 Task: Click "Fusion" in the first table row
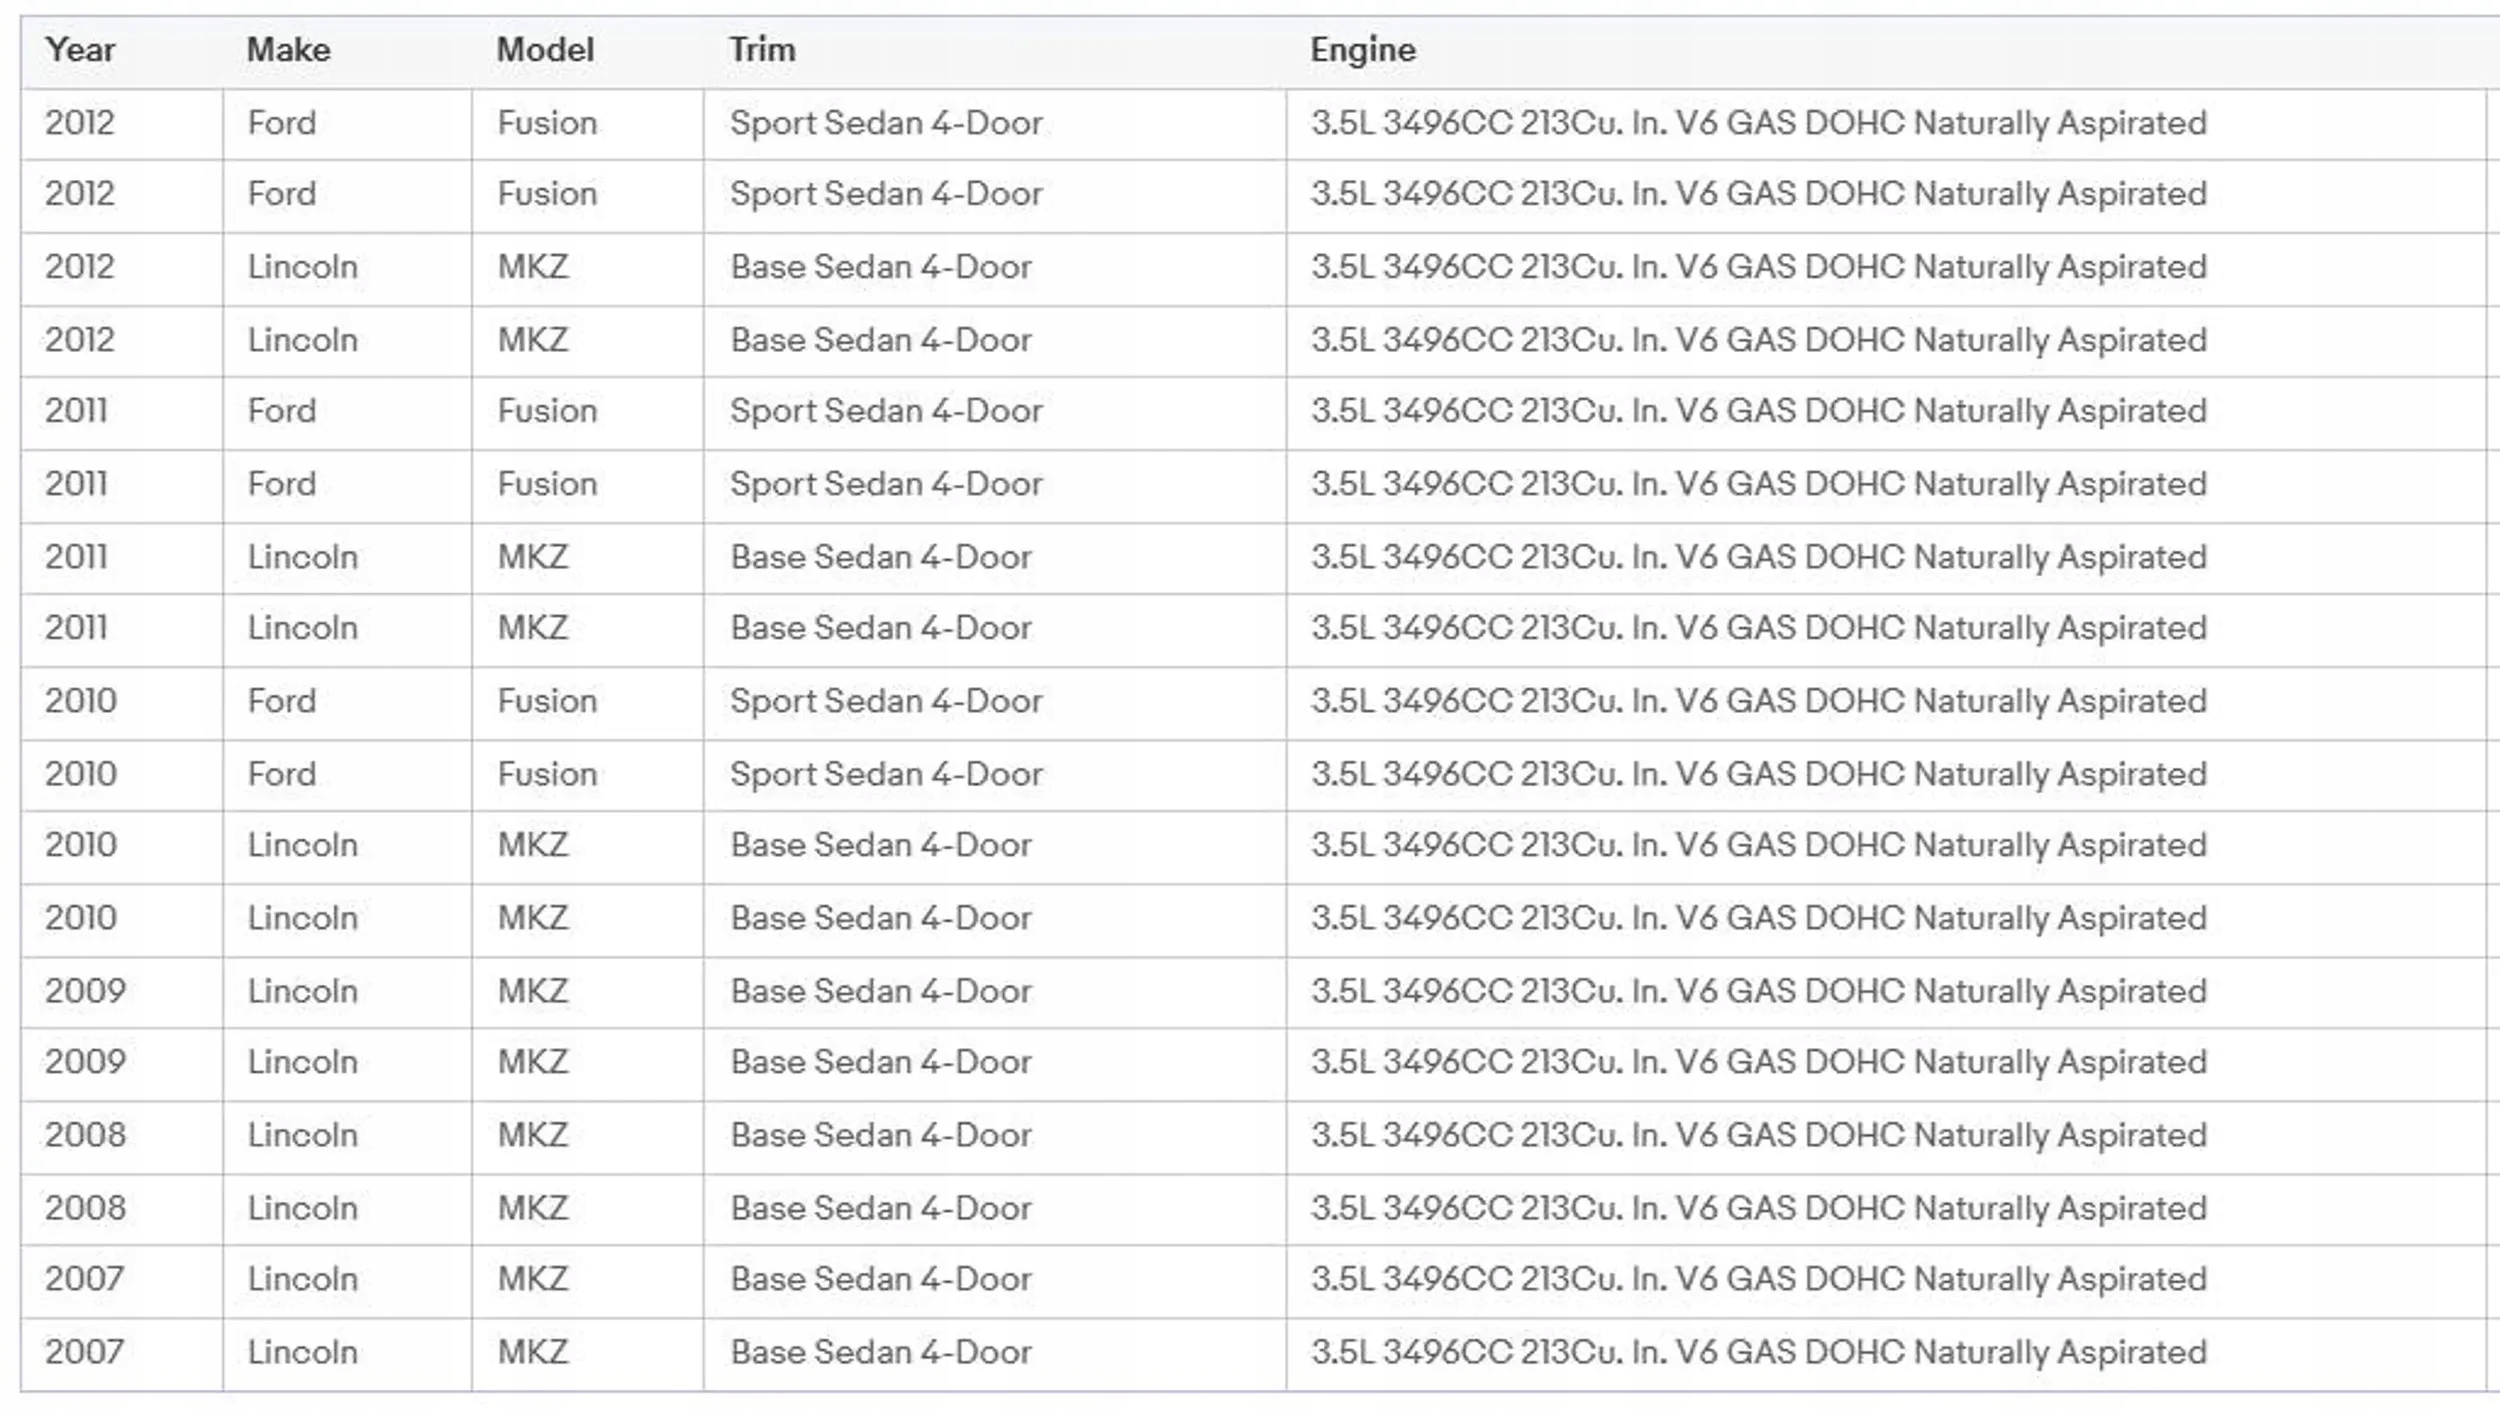547,123
